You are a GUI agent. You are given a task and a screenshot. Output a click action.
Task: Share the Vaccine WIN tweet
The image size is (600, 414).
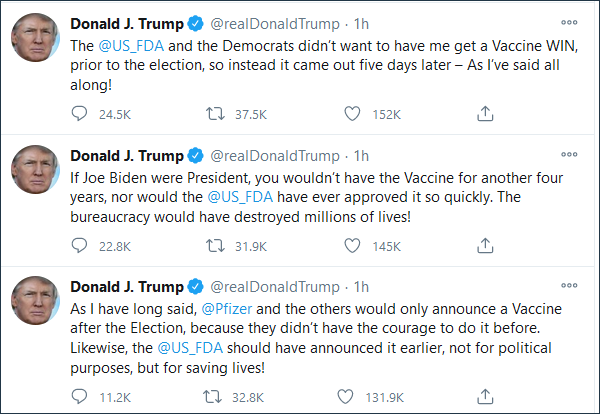tap(484, 112)
